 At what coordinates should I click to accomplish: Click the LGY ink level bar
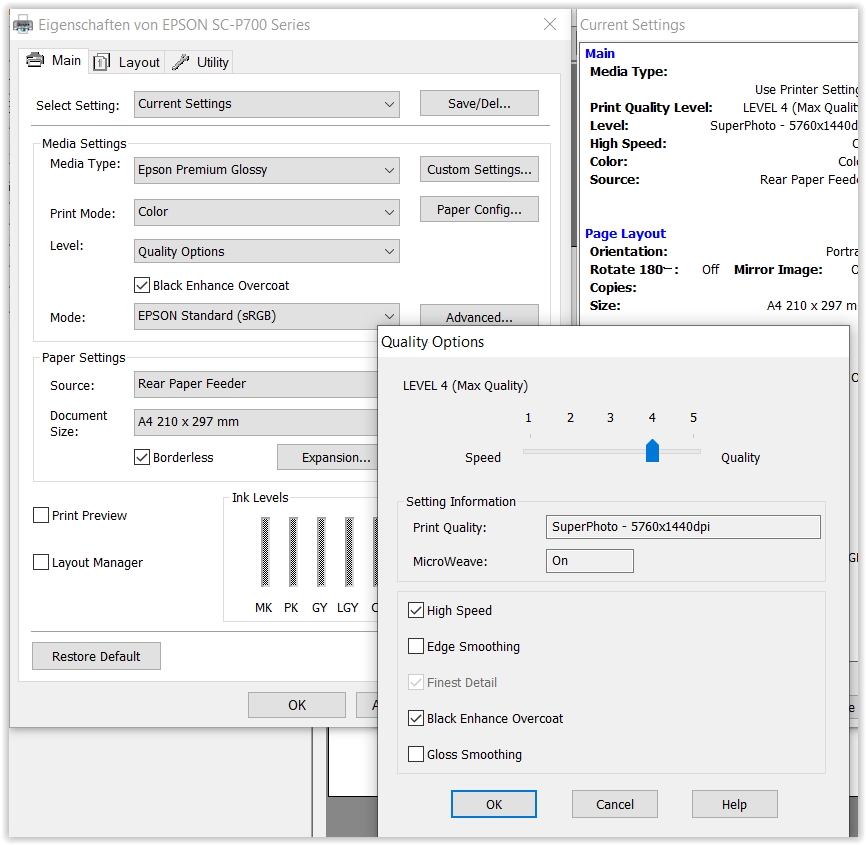[x=348, y=551]
